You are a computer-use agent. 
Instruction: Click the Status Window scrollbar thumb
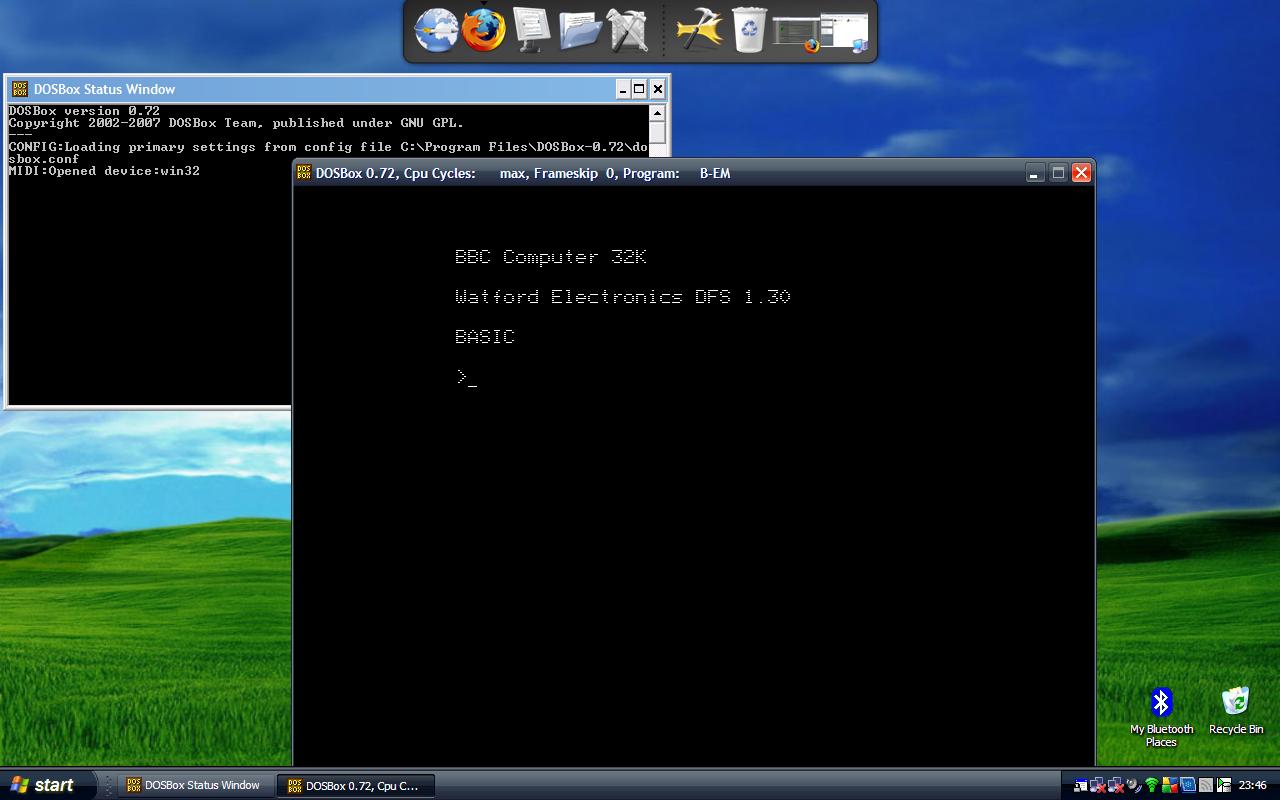coord(657,132)
